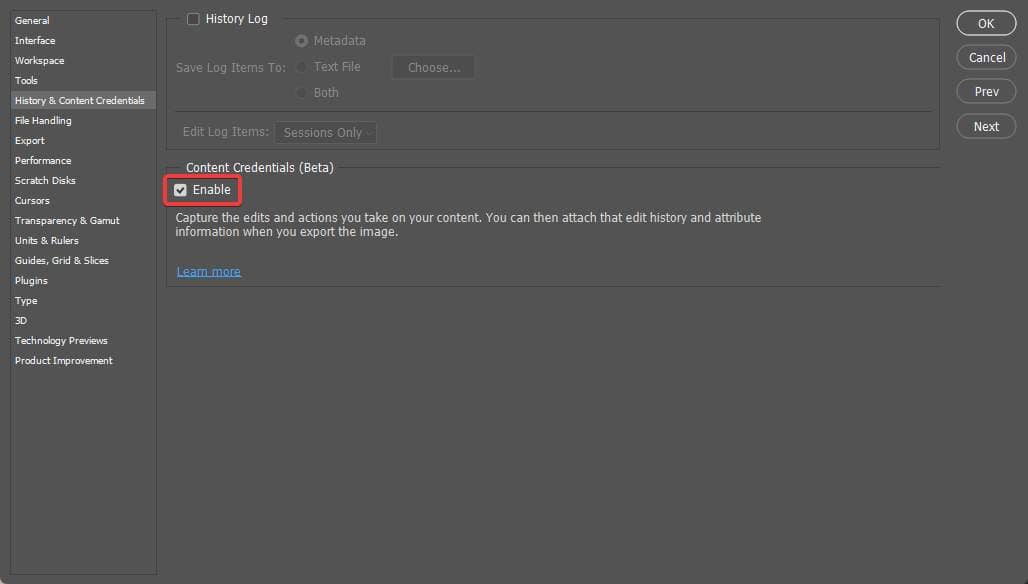Click the Cancel button
1028x584 pixels.
point(986,58)
